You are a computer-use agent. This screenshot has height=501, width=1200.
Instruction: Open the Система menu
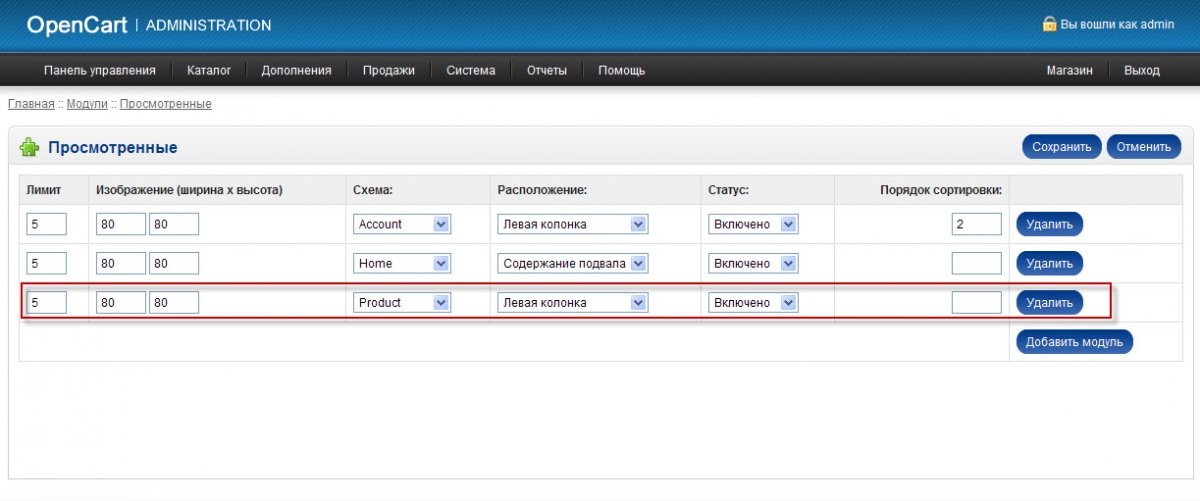(x=470, y=70)
